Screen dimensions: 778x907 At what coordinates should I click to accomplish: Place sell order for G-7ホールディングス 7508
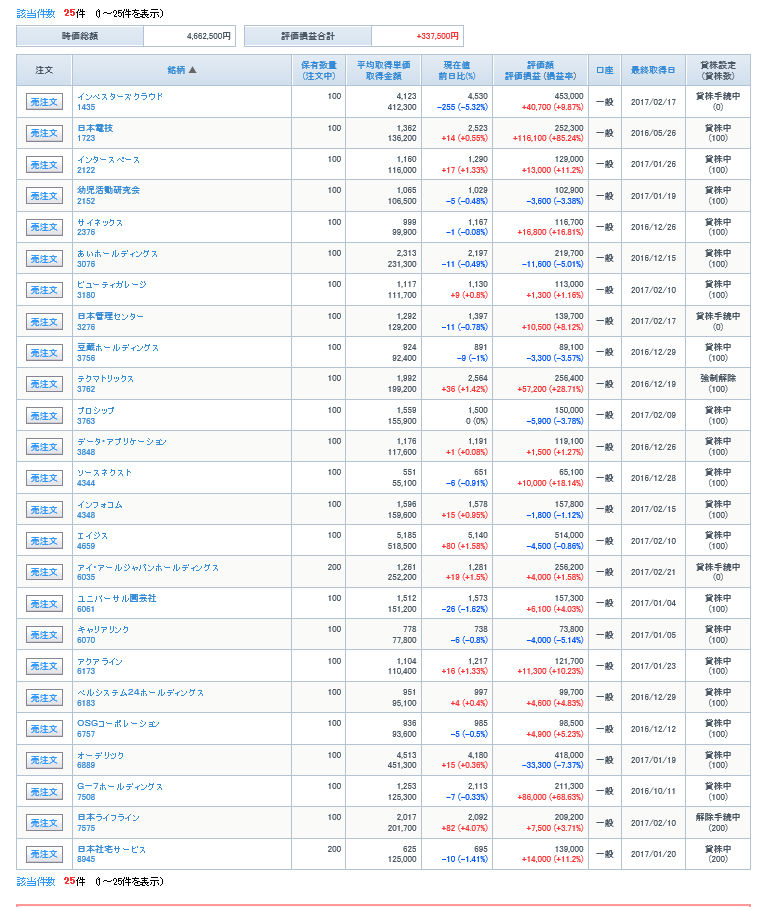(x=45, y=791)
